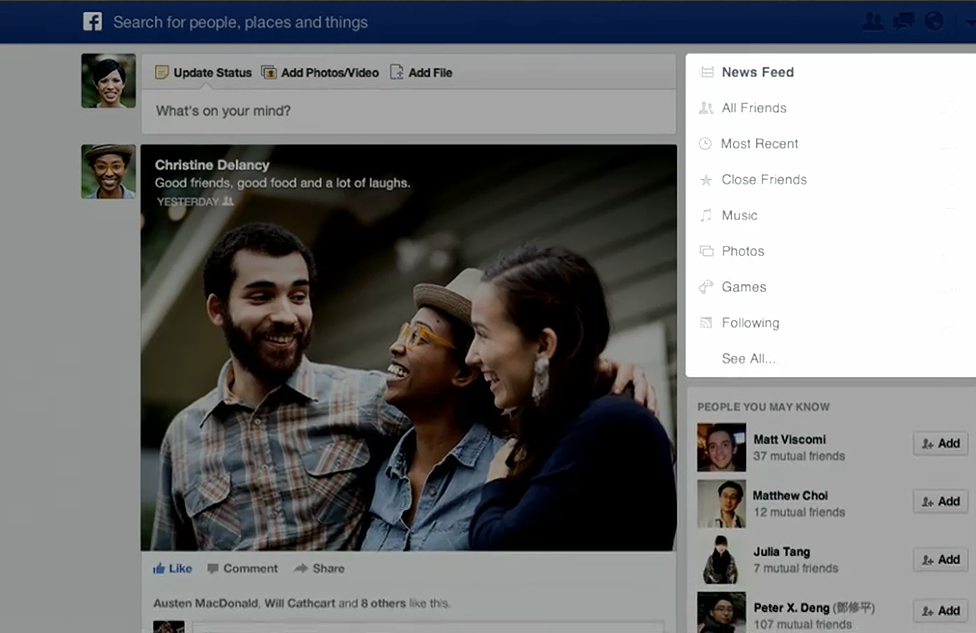The width and height of the screenshot is (976, 633).
Task: Expand See All feeds list
Action: 748,359
